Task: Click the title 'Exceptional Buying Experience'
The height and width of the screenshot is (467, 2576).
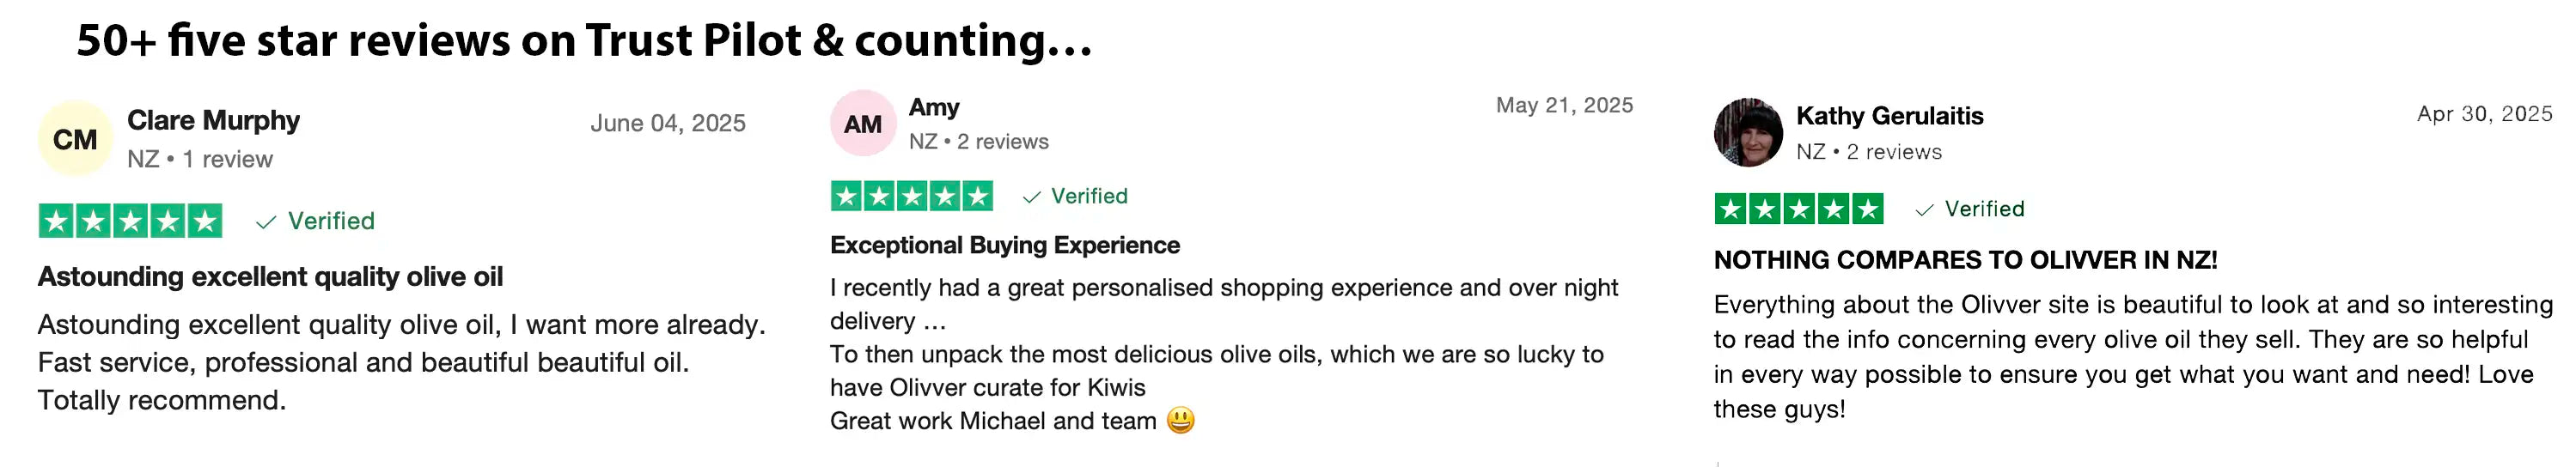Action: [1005, 245]
